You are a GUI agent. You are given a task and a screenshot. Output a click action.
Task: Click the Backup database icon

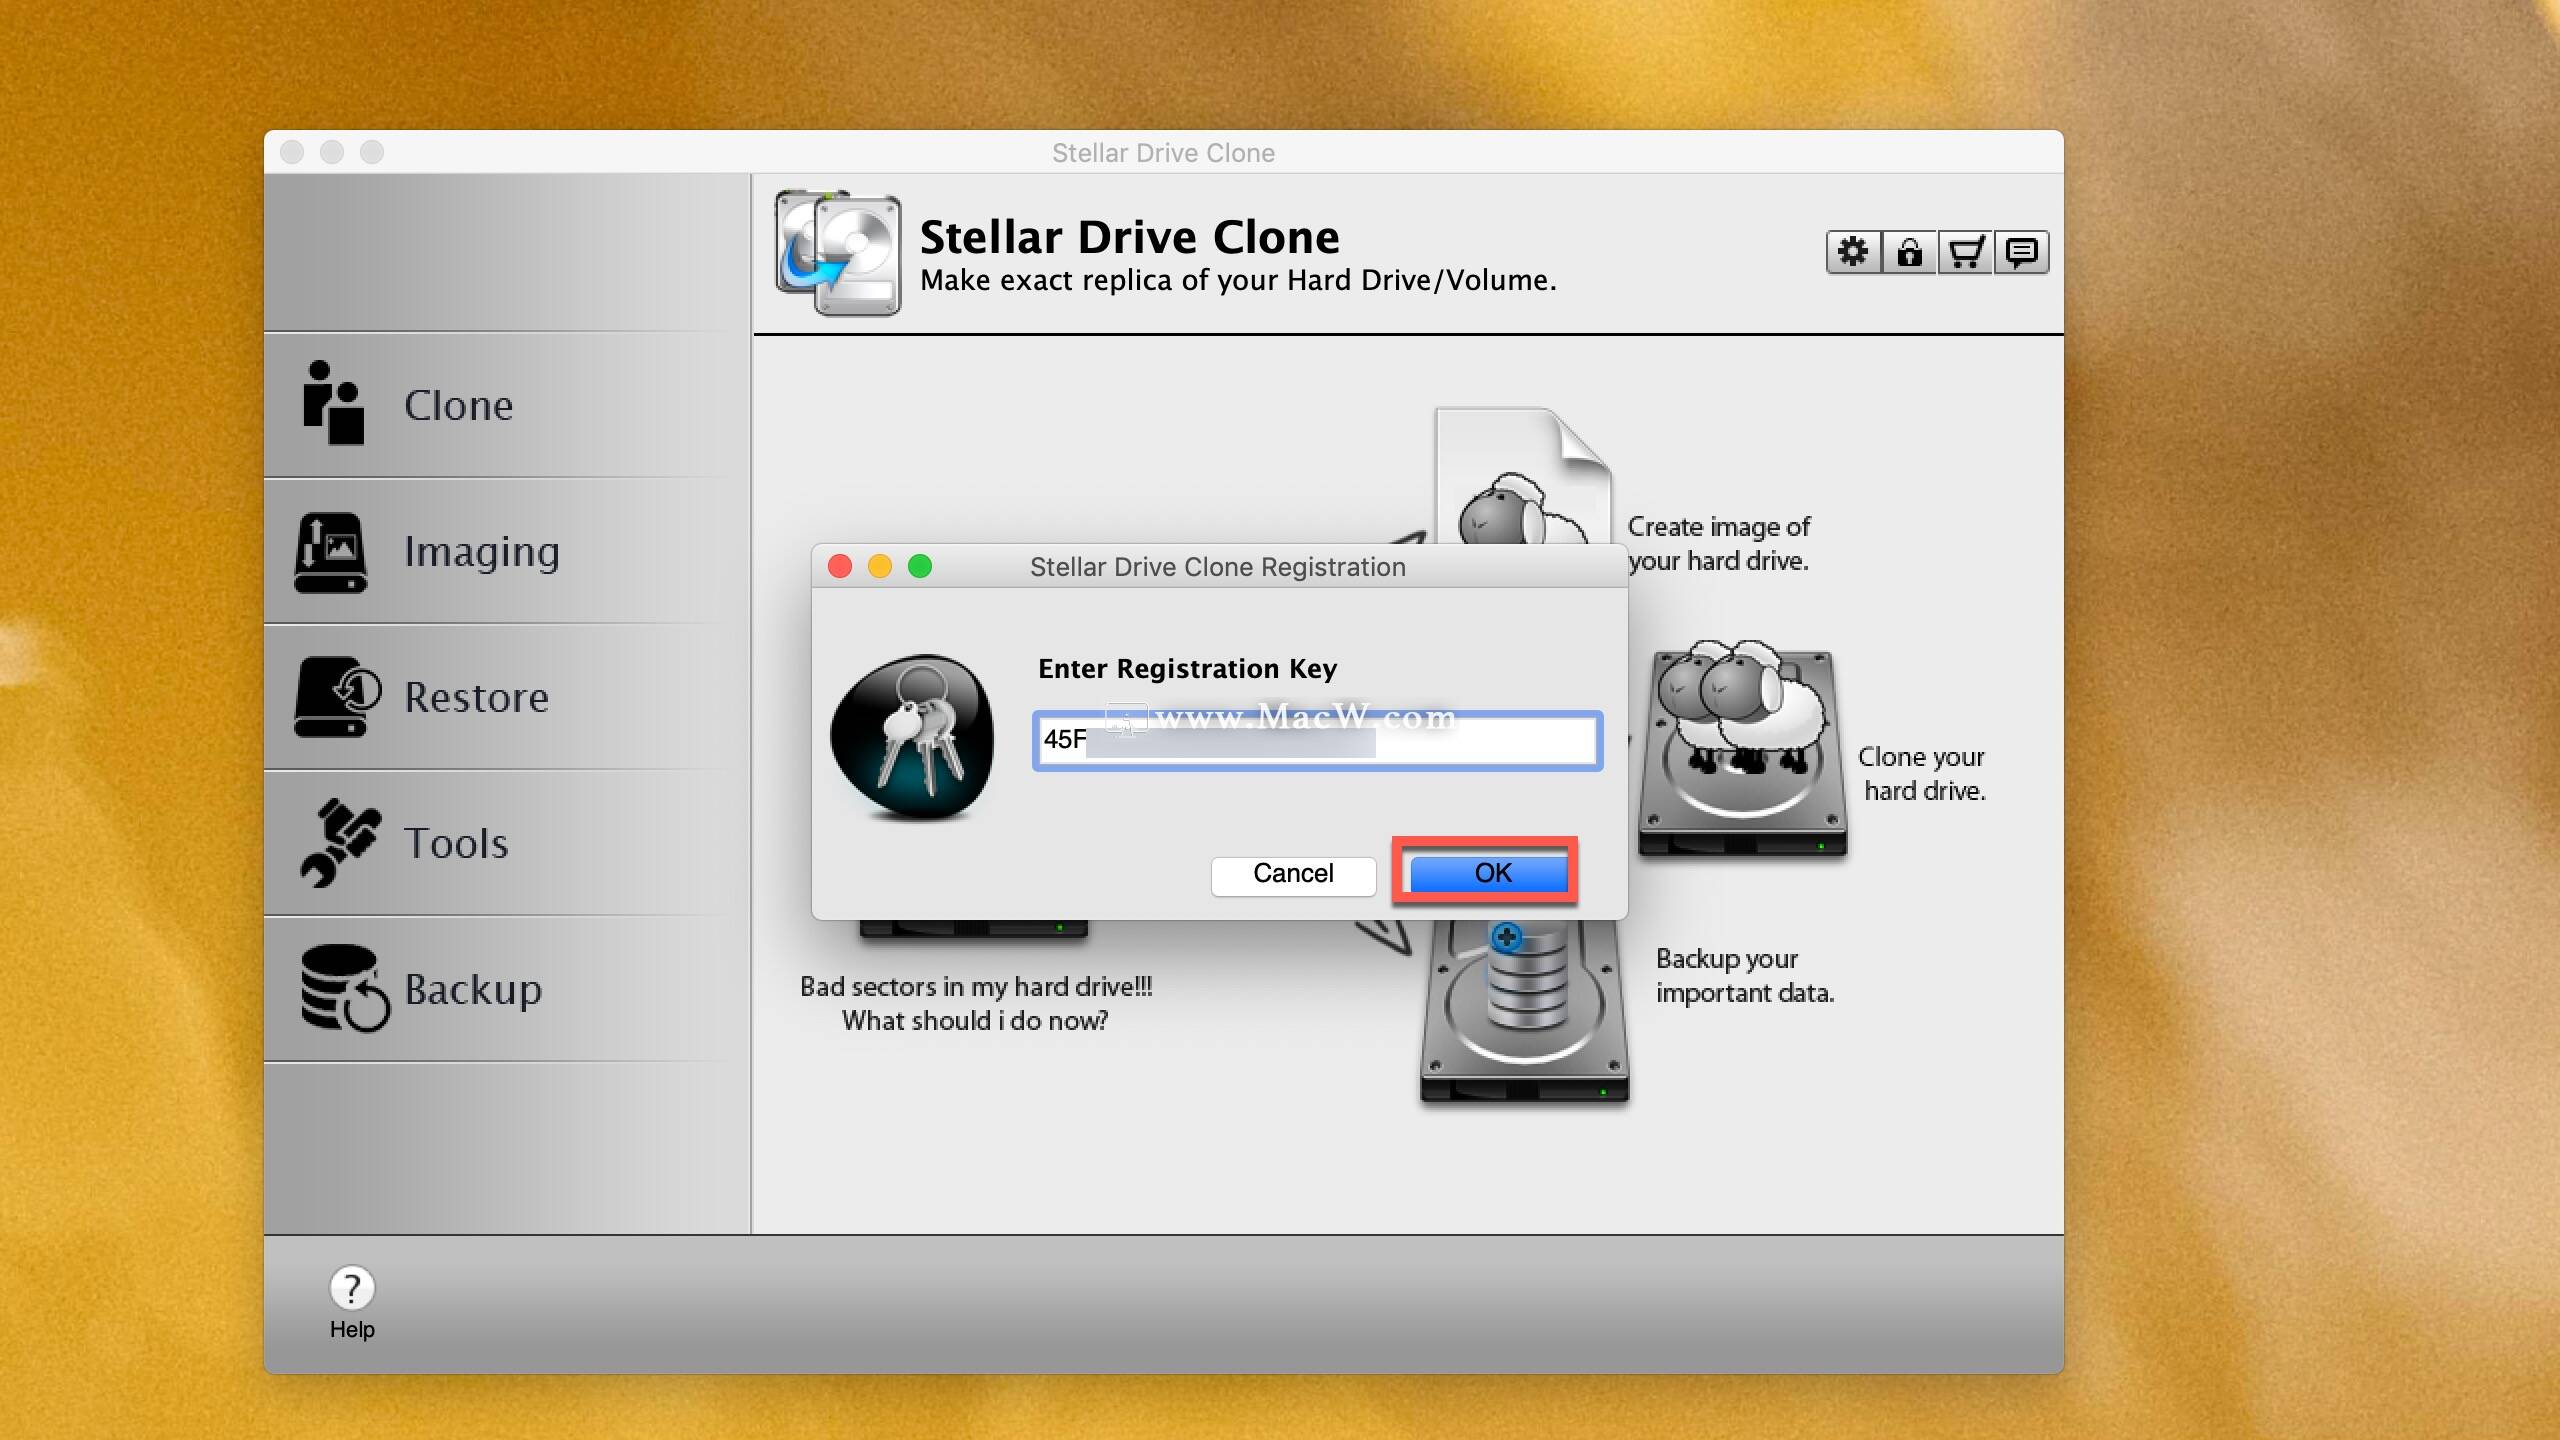pyautogui.click(x=344, y=988)
